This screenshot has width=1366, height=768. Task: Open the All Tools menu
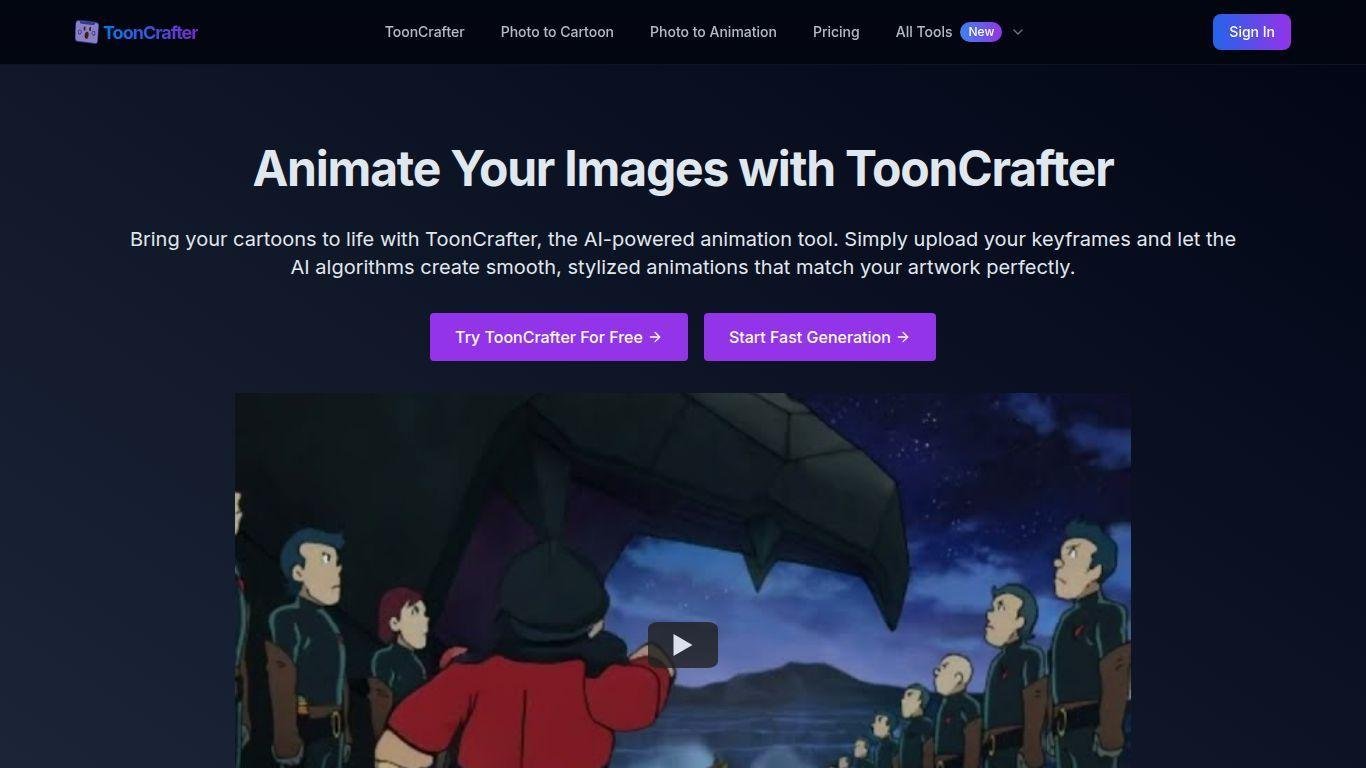pos(923,32)
